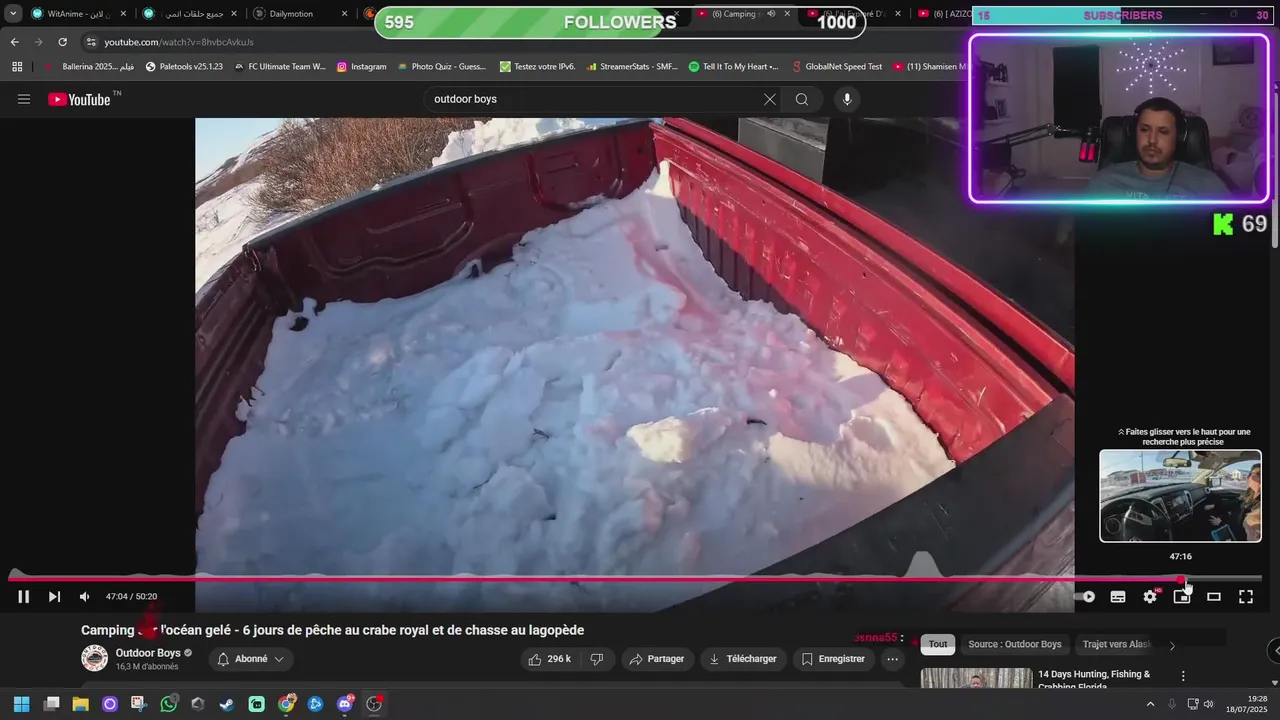Clear the search query with the X
1280x720 pixels.
coord(769,99)
